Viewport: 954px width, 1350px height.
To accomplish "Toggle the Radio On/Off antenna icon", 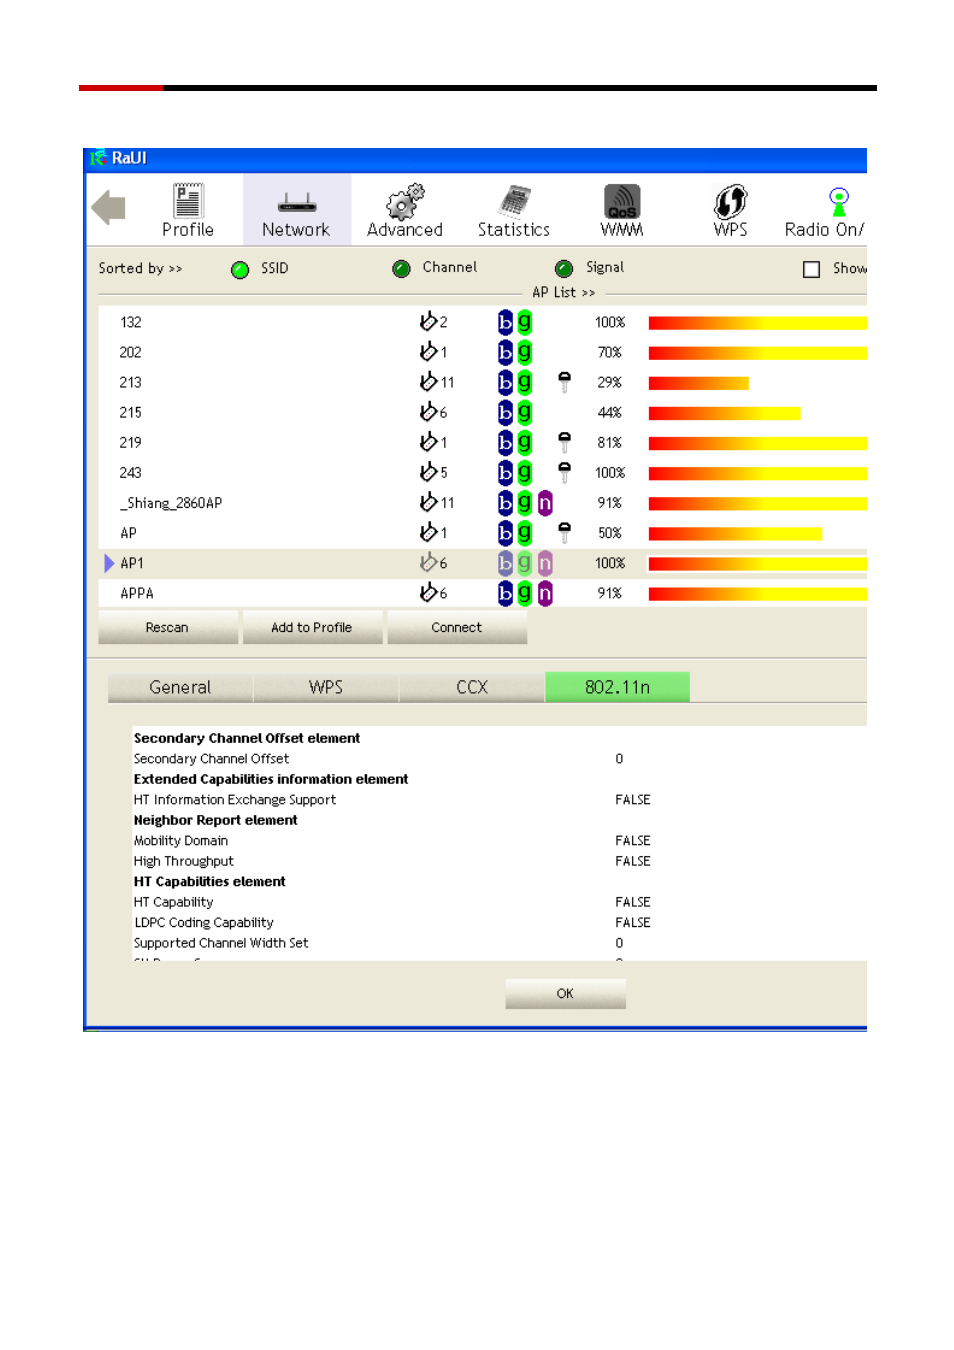I will click(x=839, y=202).
